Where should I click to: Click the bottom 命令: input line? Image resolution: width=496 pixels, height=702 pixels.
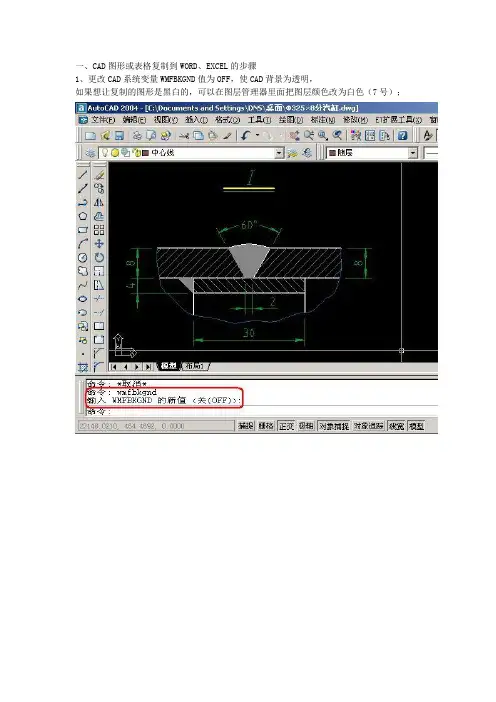coord(262,411)
